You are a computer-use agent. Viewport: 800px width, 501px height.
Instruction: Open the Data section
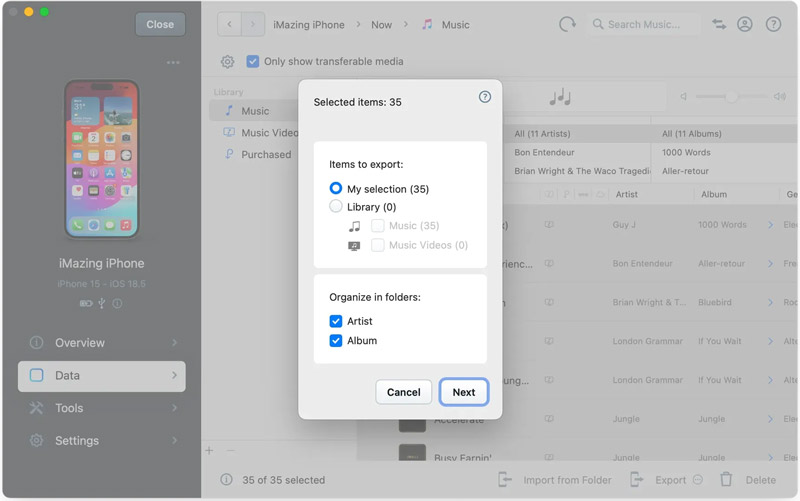pos(102,376)
